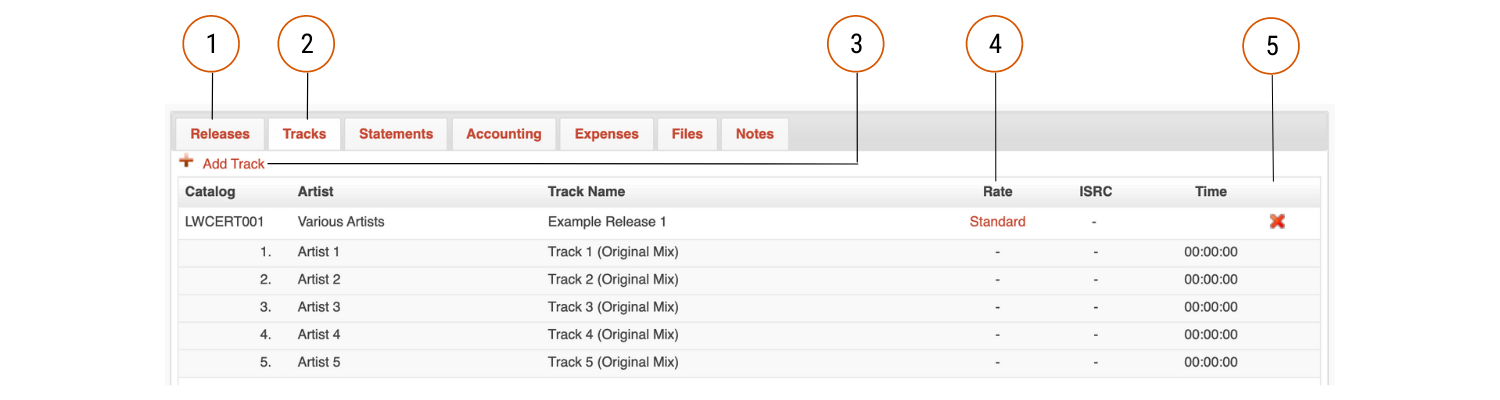Go to the Accounting tab
Viewport: 1500px width, 400px height.
pyautogui.click(x=504, y=134)
